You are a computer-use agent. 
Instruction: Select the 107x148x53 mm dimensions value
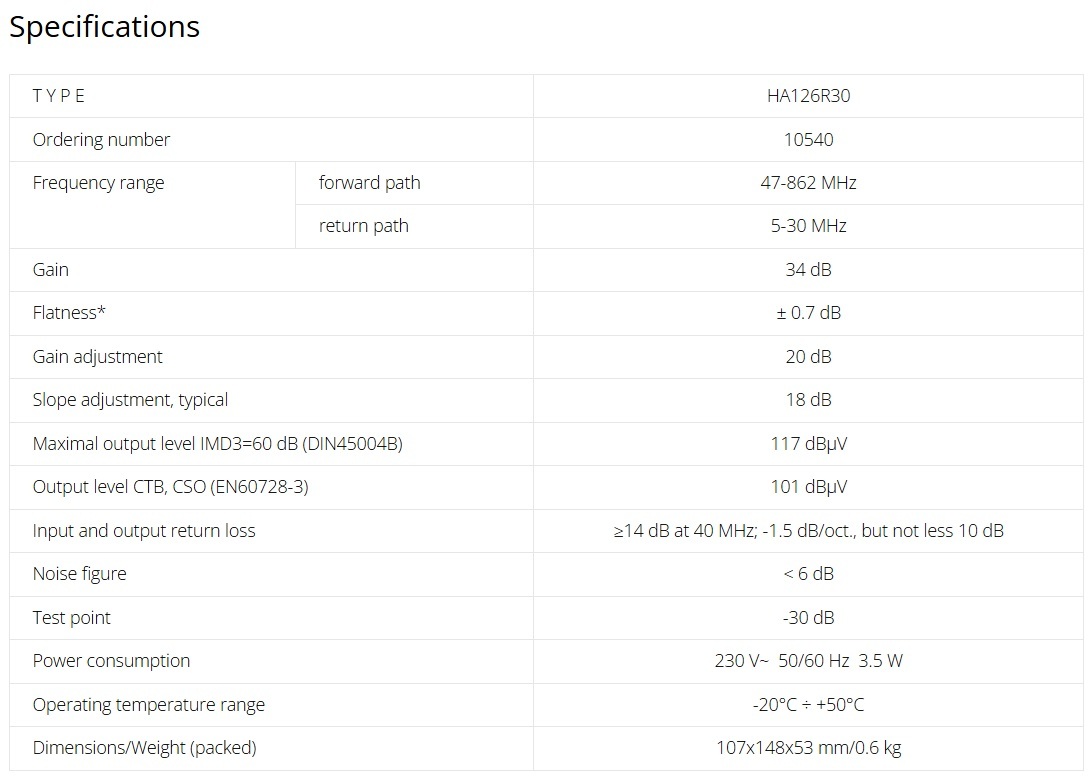pyautogui.click(x=808, y=748)
